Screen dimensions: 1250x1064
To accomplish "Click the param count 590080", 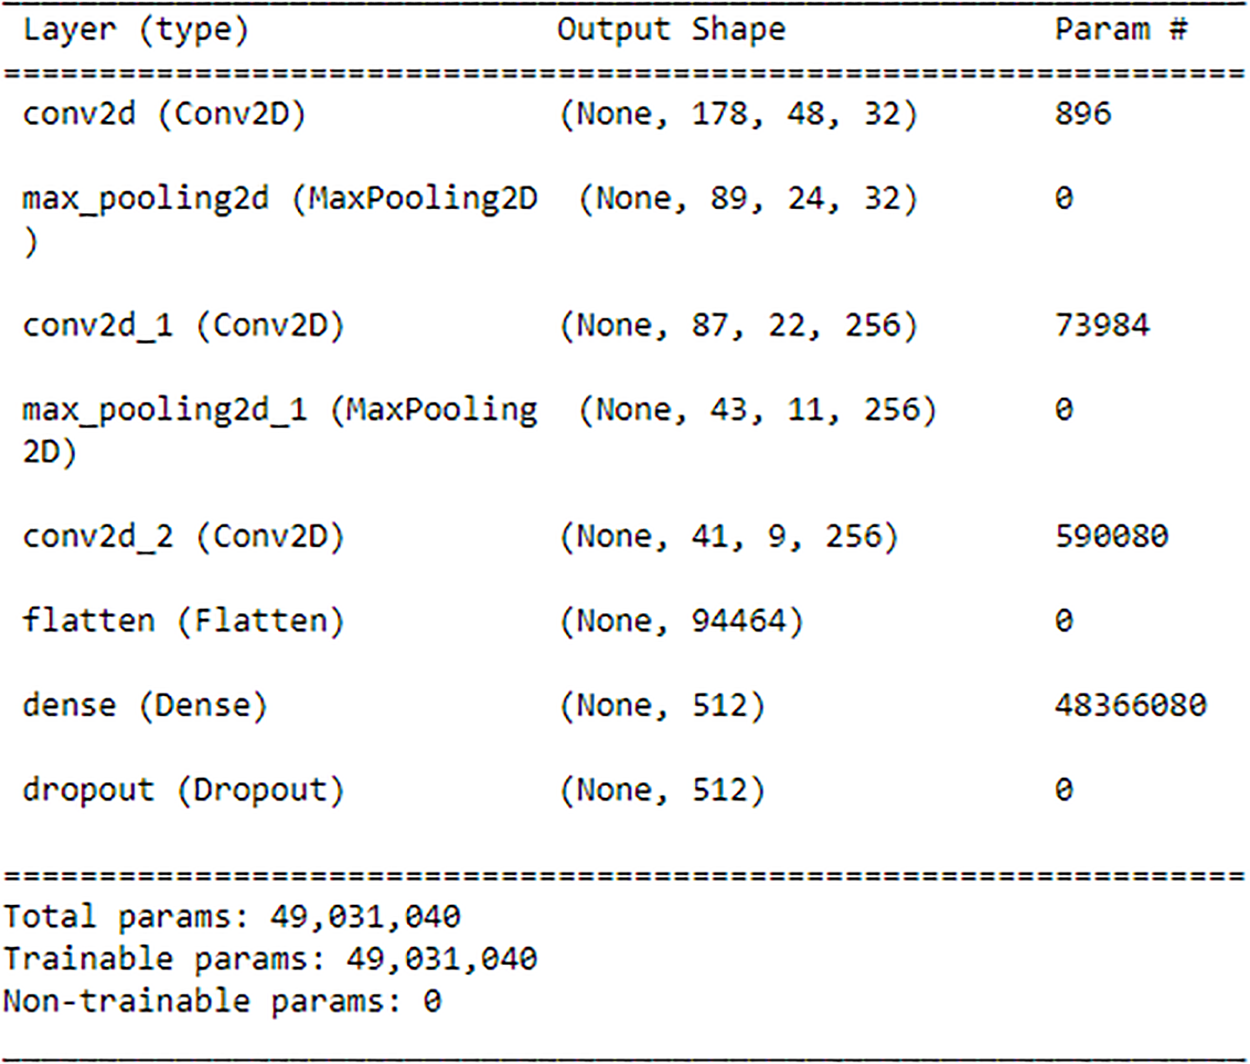I will coord(1111,537).
